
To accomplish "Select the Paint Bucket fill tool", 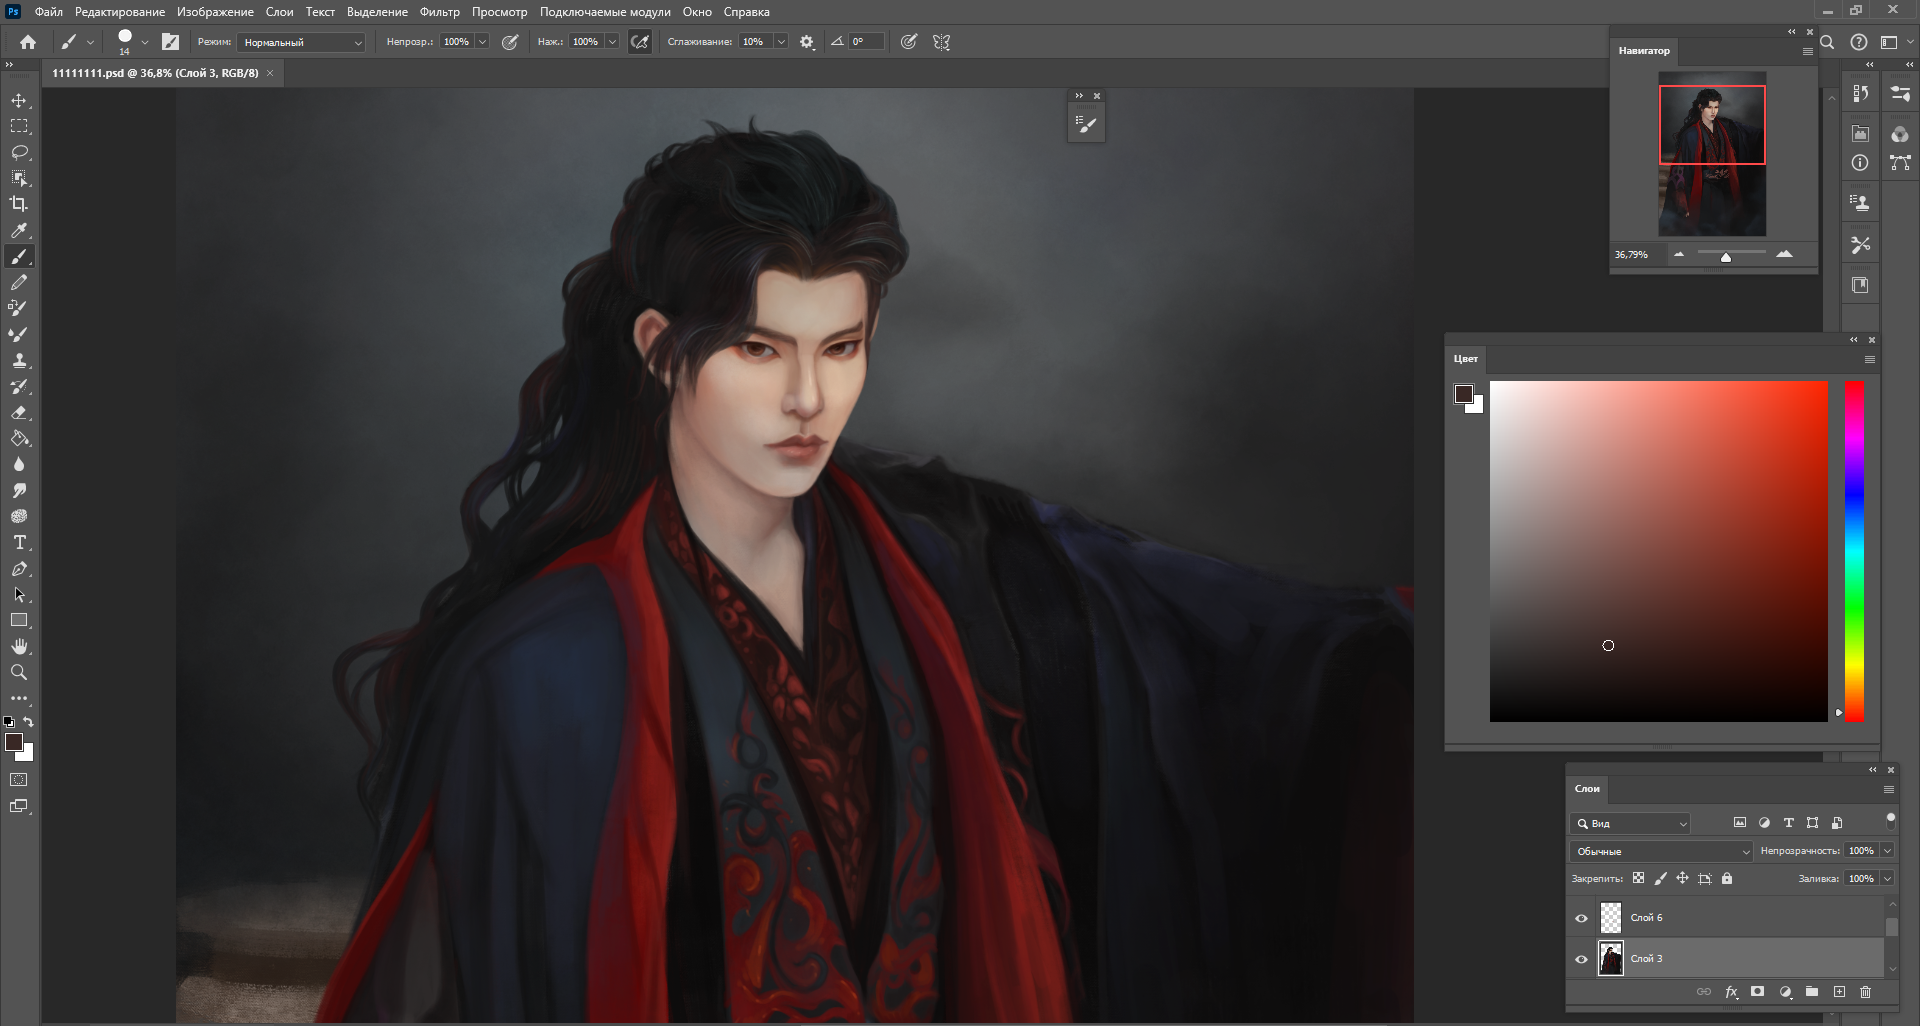I will click(19, 438).
